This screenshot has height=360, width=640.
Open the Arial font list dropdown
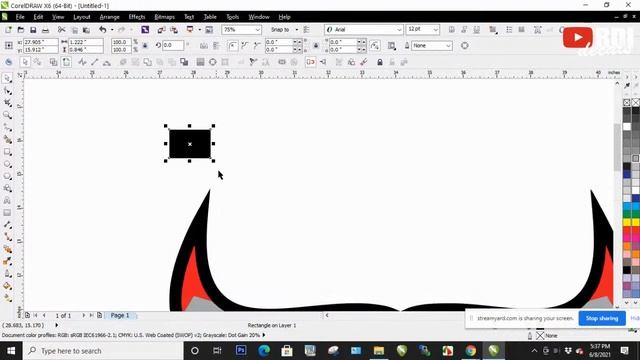pyautogui.click(x=399, y=30)
